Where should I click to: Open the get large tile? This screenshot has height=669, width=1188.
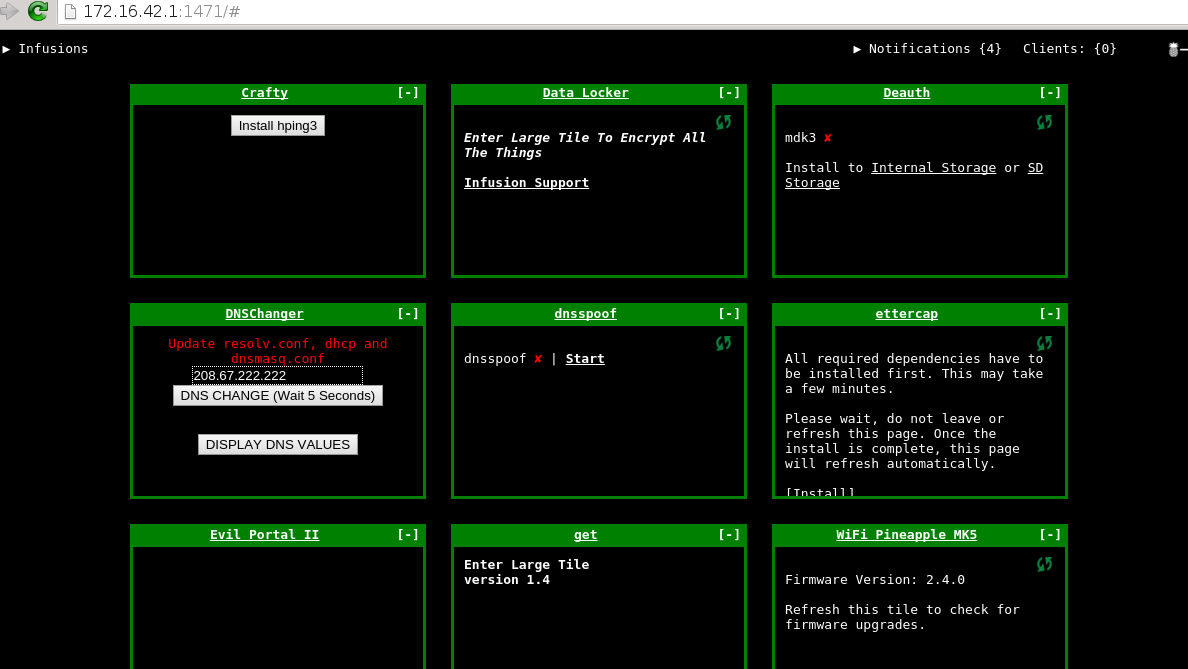tap(586, 535)
